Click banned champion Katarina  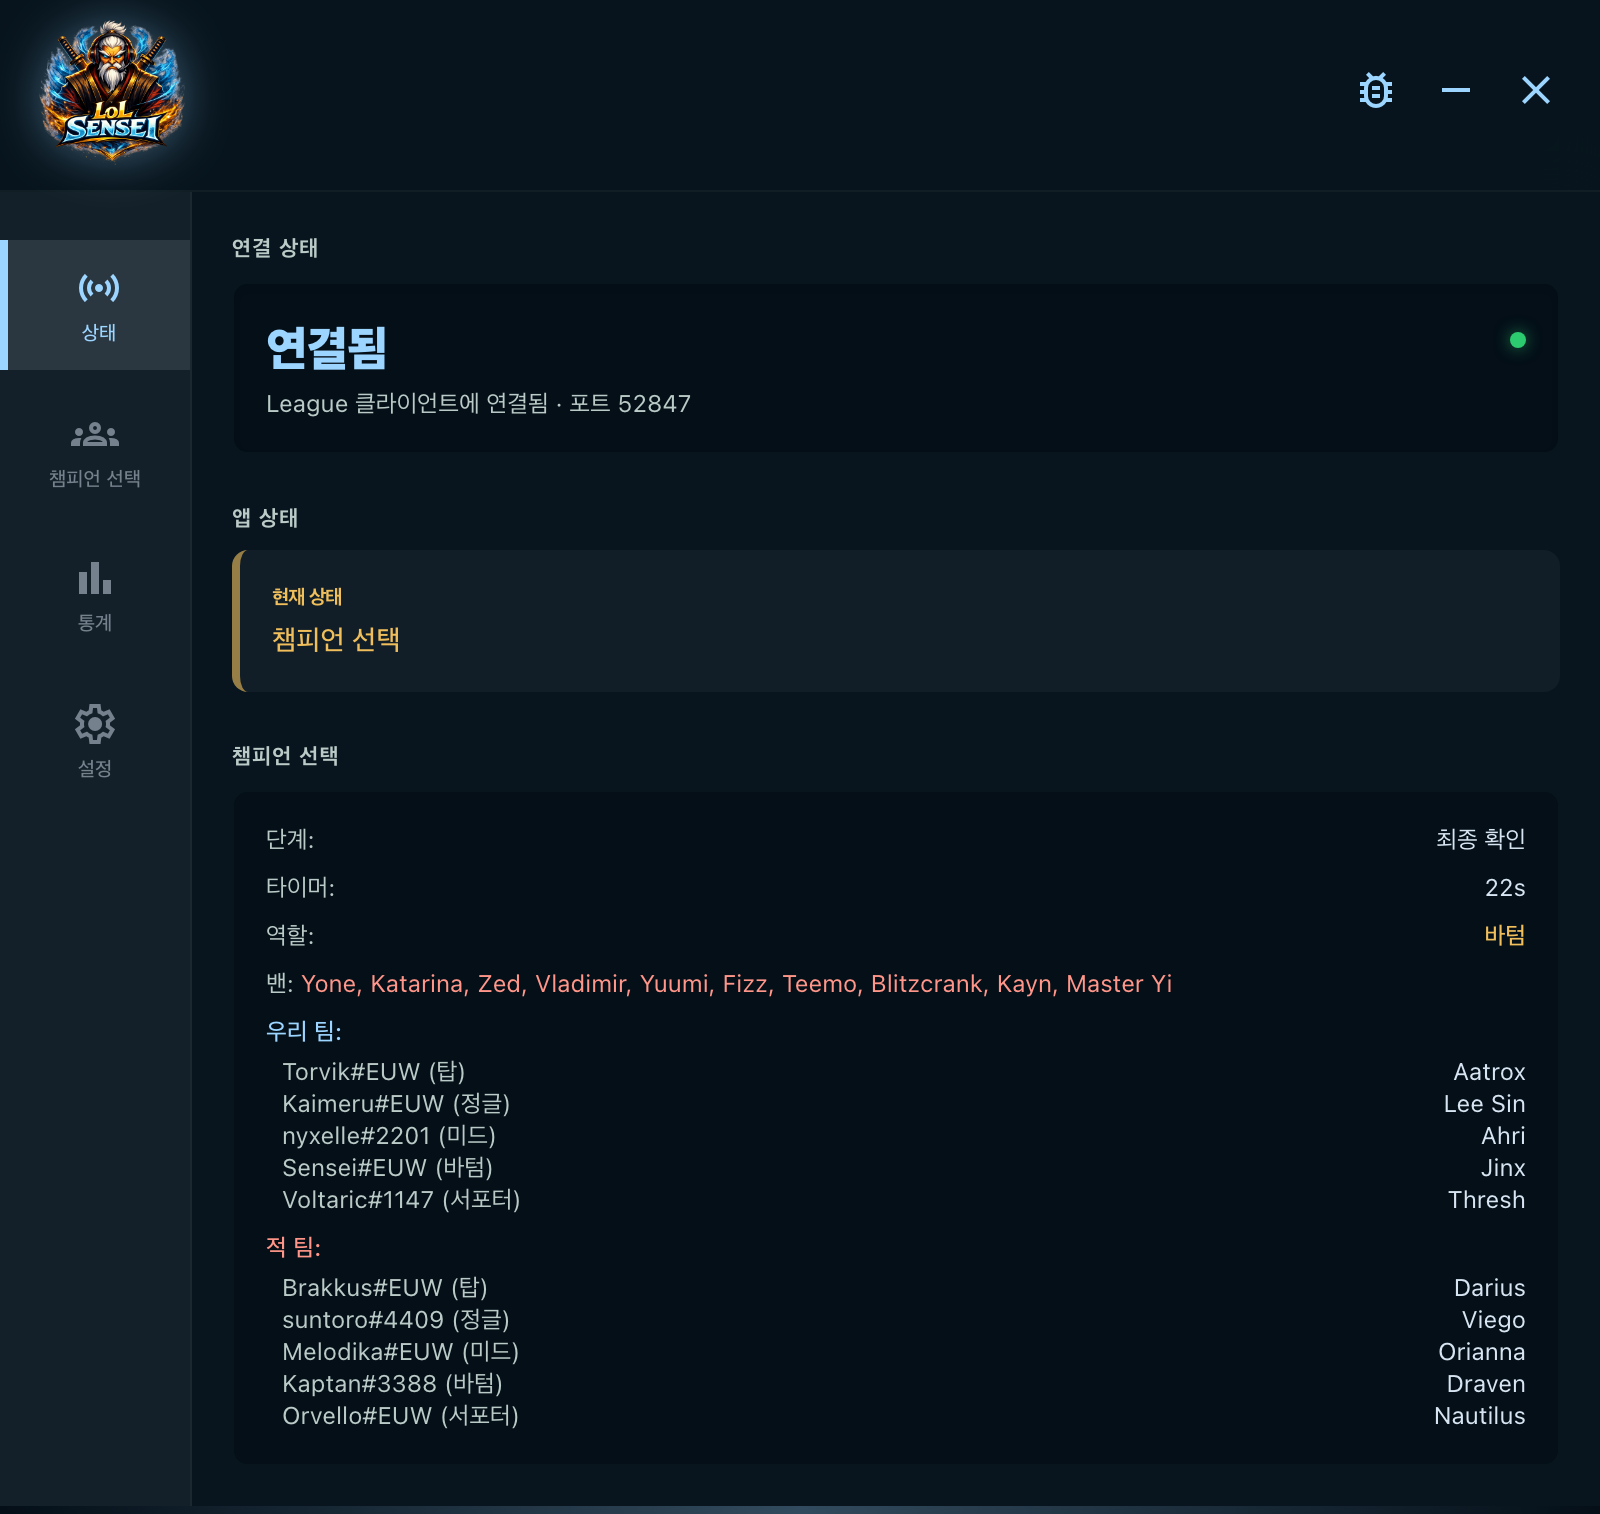(x=417, y=984)
